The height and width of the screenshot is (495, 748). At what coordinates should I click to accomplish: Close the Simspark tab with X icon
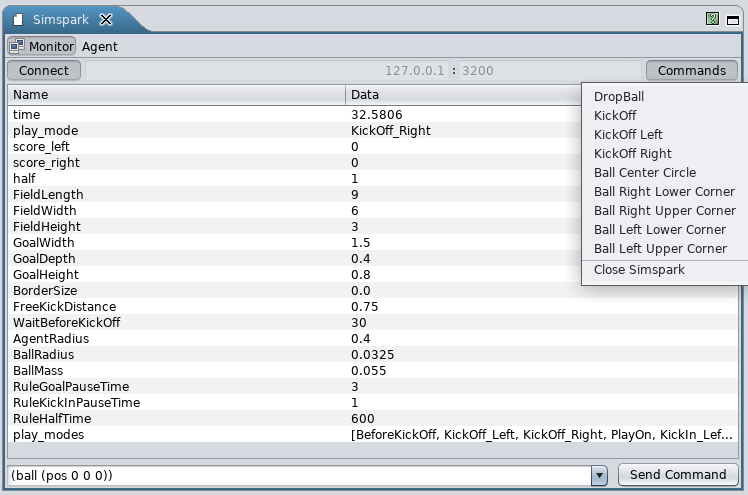click(106, 20)
